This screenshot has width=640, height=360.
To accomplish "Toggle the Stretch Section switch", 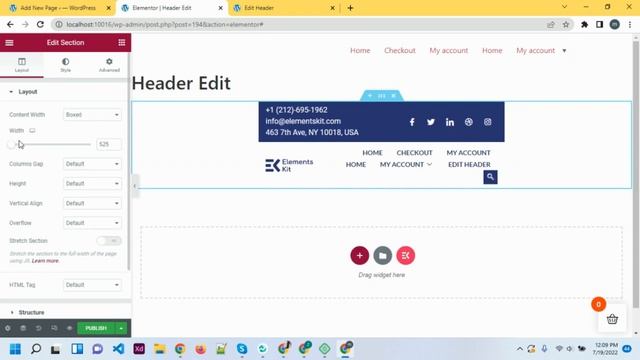I will 109,241.
